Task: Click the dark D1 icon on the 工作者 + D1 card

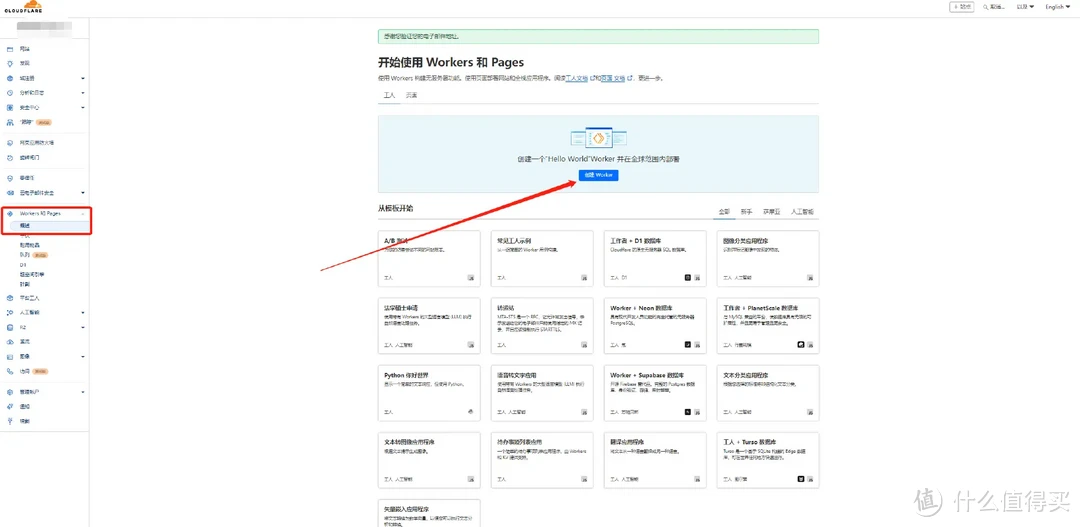Action: coord(687,277)
